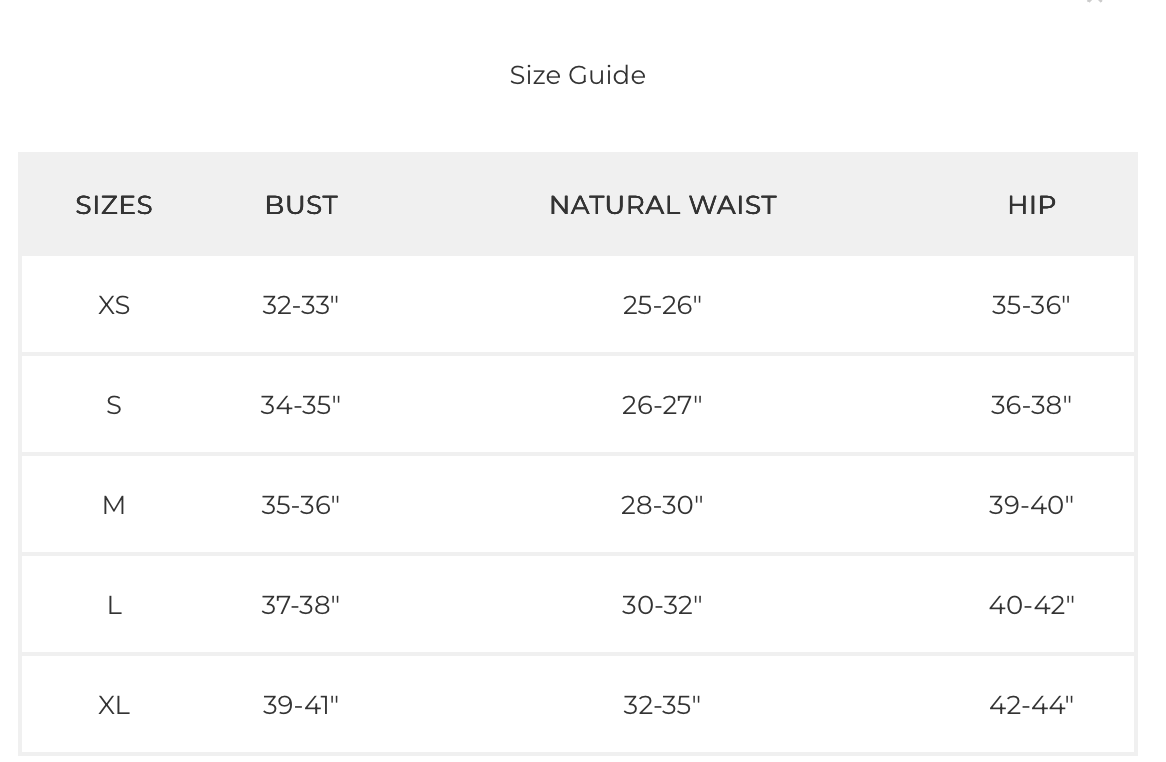1166x762 pixels.
Task: Select the XL size row label
Action: (x=114, y=705)
